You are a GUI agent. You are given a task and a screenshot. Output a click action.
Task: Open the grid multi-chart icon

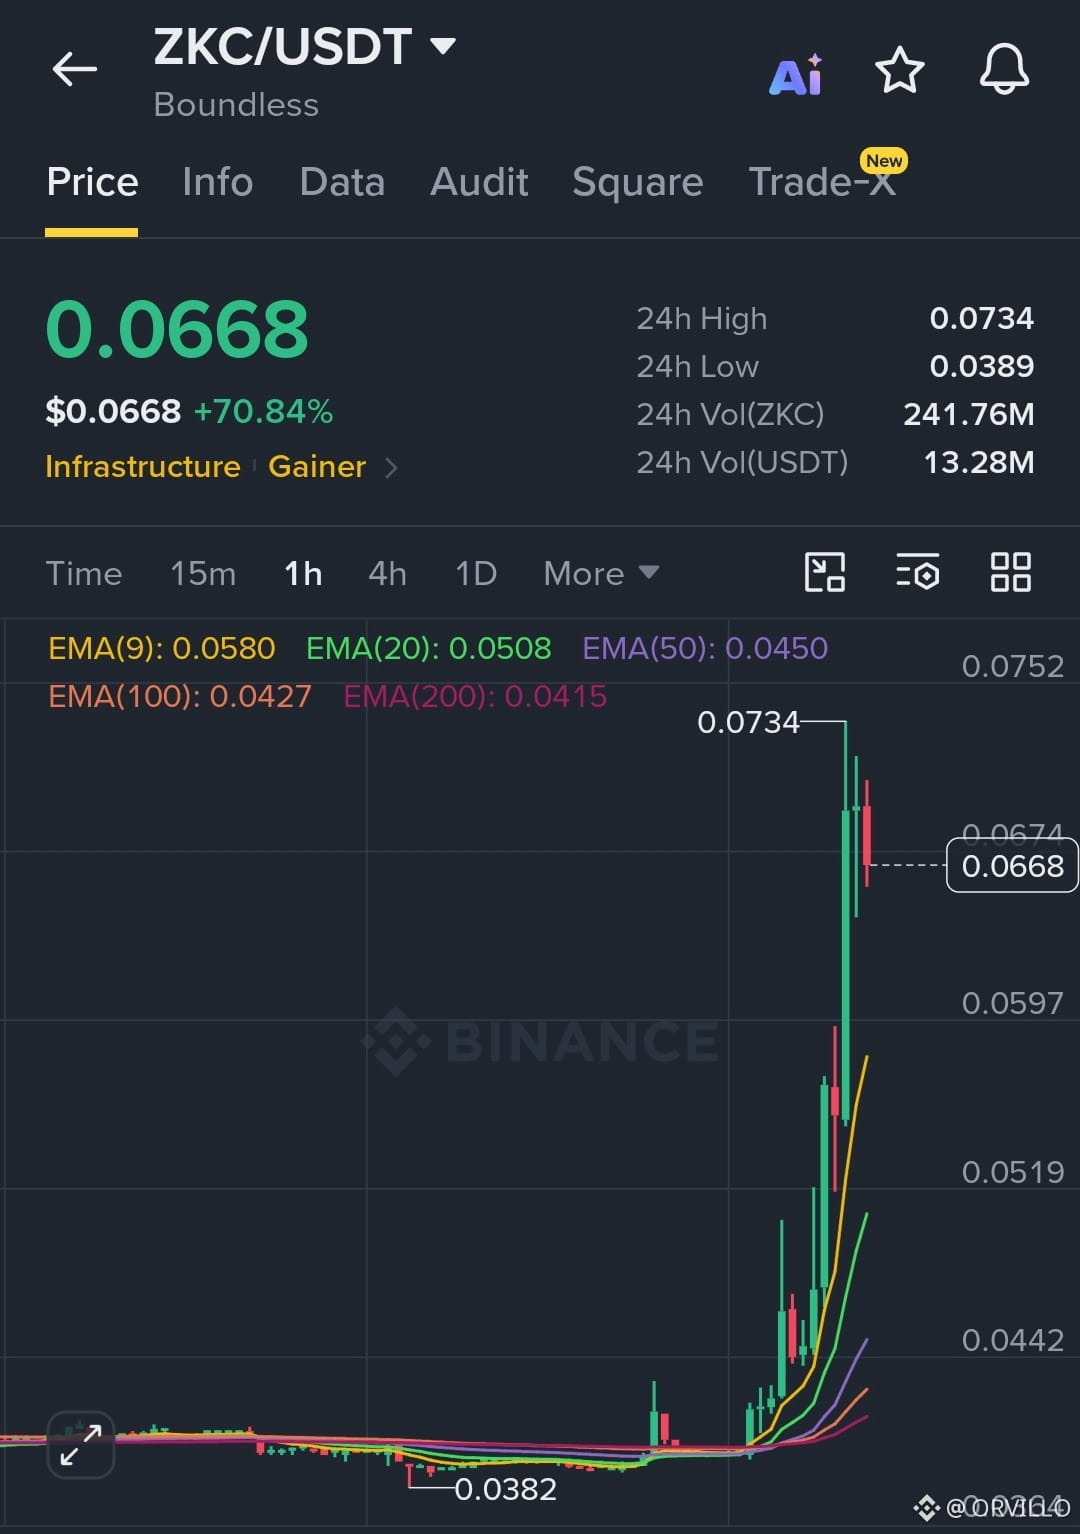point(1010,572)
